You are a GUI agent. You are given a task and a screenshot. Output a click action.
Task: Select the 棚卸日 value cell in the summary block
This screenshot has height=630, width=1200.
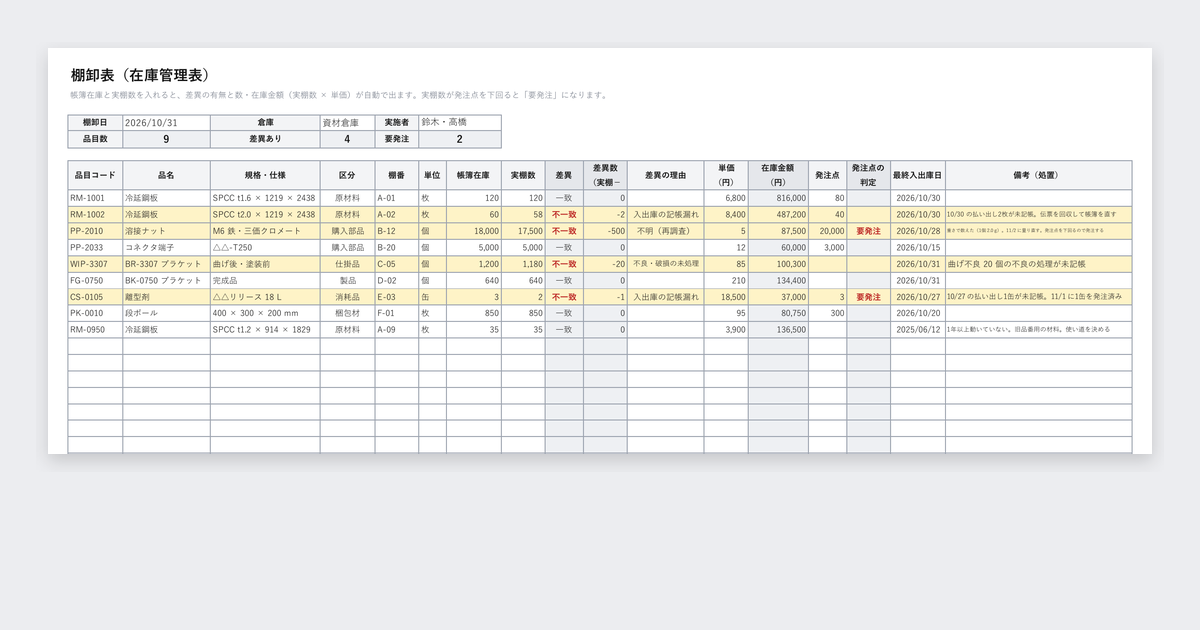click(x=165, y=123)
